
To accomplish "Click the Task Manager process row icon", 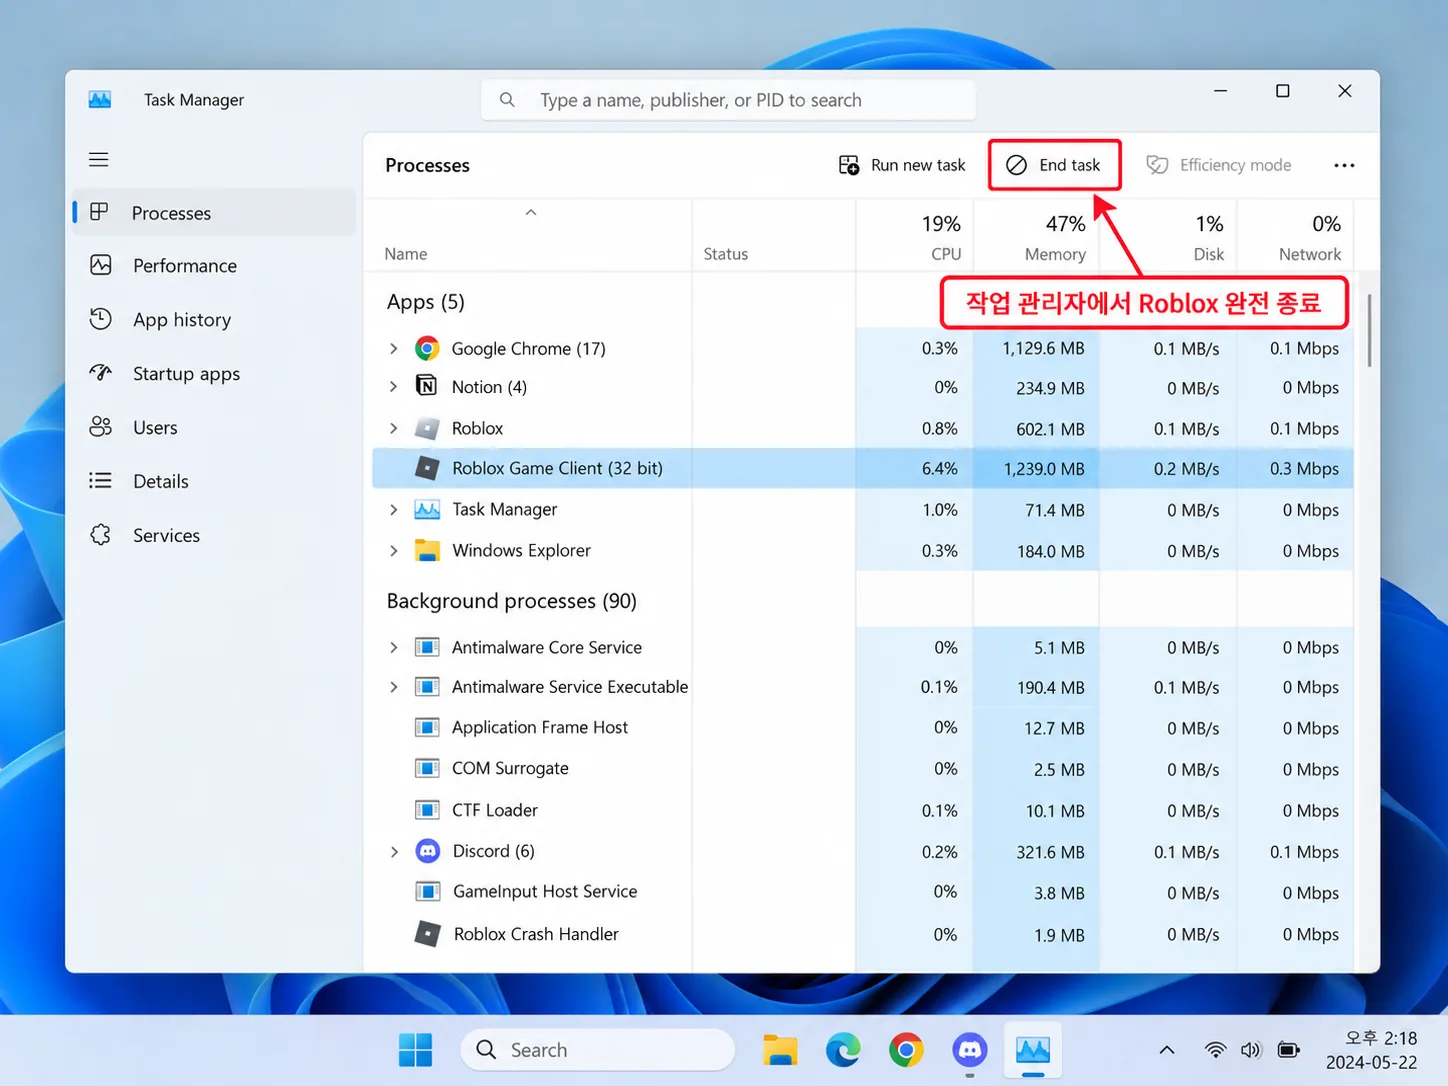I will (427, 509).
